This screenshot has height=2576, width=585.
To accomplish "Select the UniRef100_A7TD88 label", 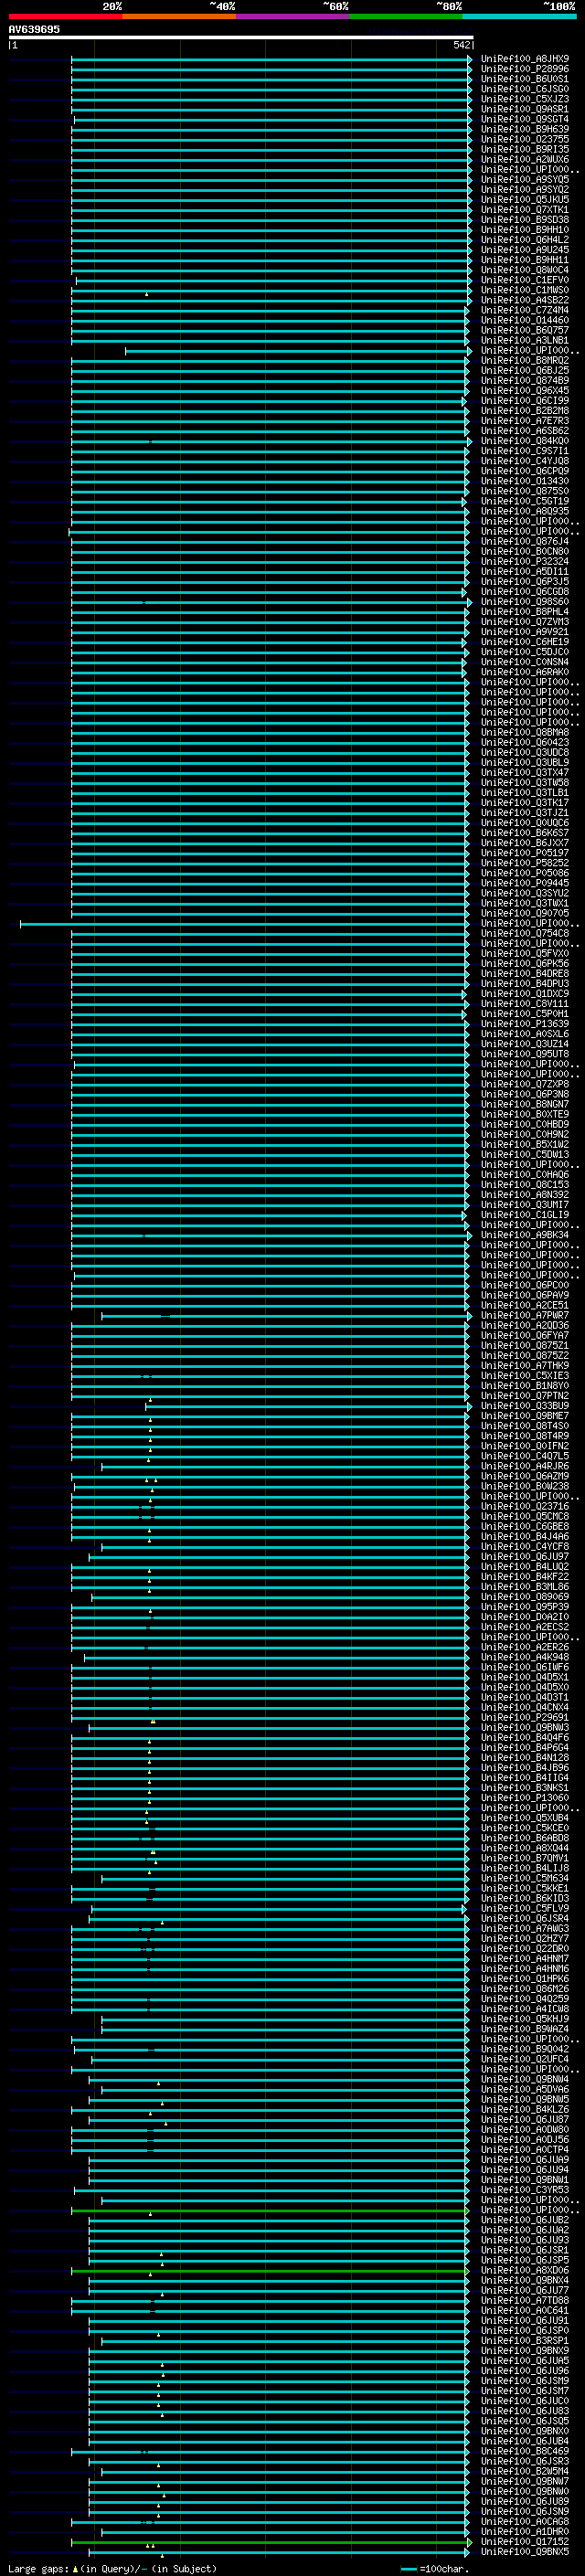I will tap(524, 2300).
